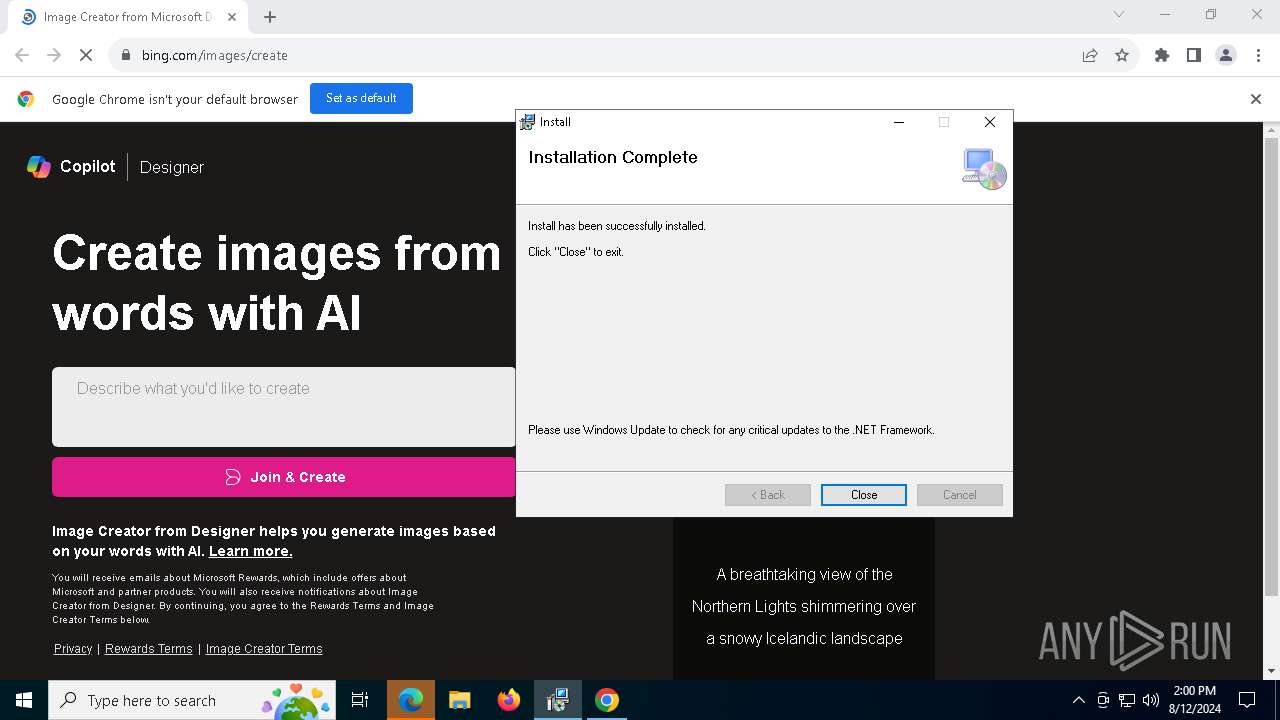Toggle Chrome side panel icon
Screen dimensions: 1280x720
click(1194, 55)
